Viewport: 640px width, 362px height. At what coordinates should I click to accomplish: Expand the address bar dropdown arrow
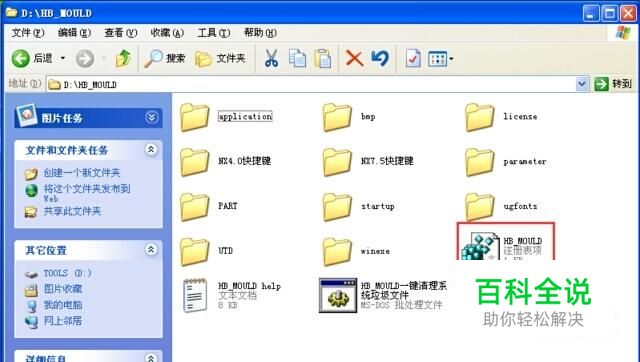582,84
